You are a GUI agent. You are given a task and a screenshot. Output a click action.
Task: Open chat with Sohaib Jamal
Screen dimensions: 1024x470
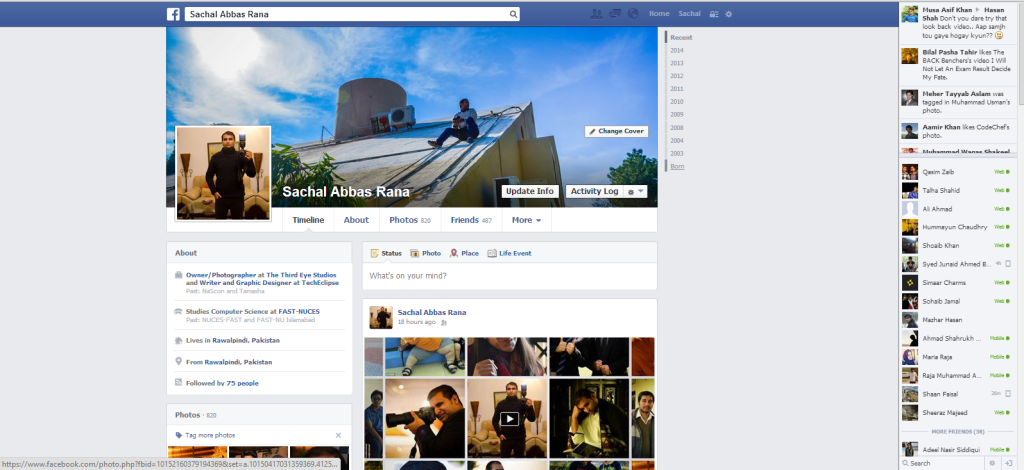(x=957, y=301)
